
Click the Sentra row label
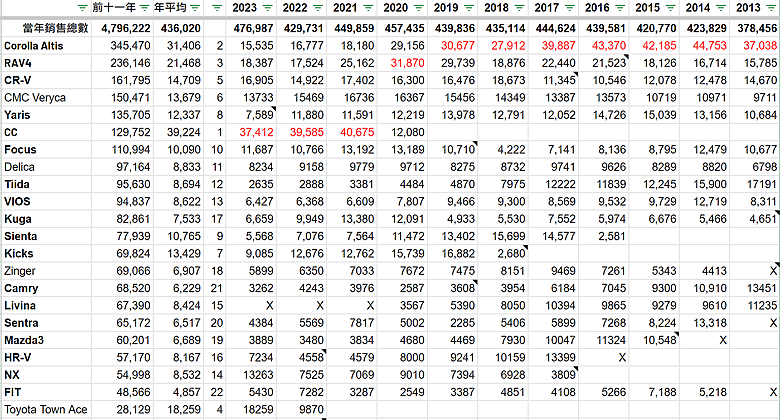(21, 323)
